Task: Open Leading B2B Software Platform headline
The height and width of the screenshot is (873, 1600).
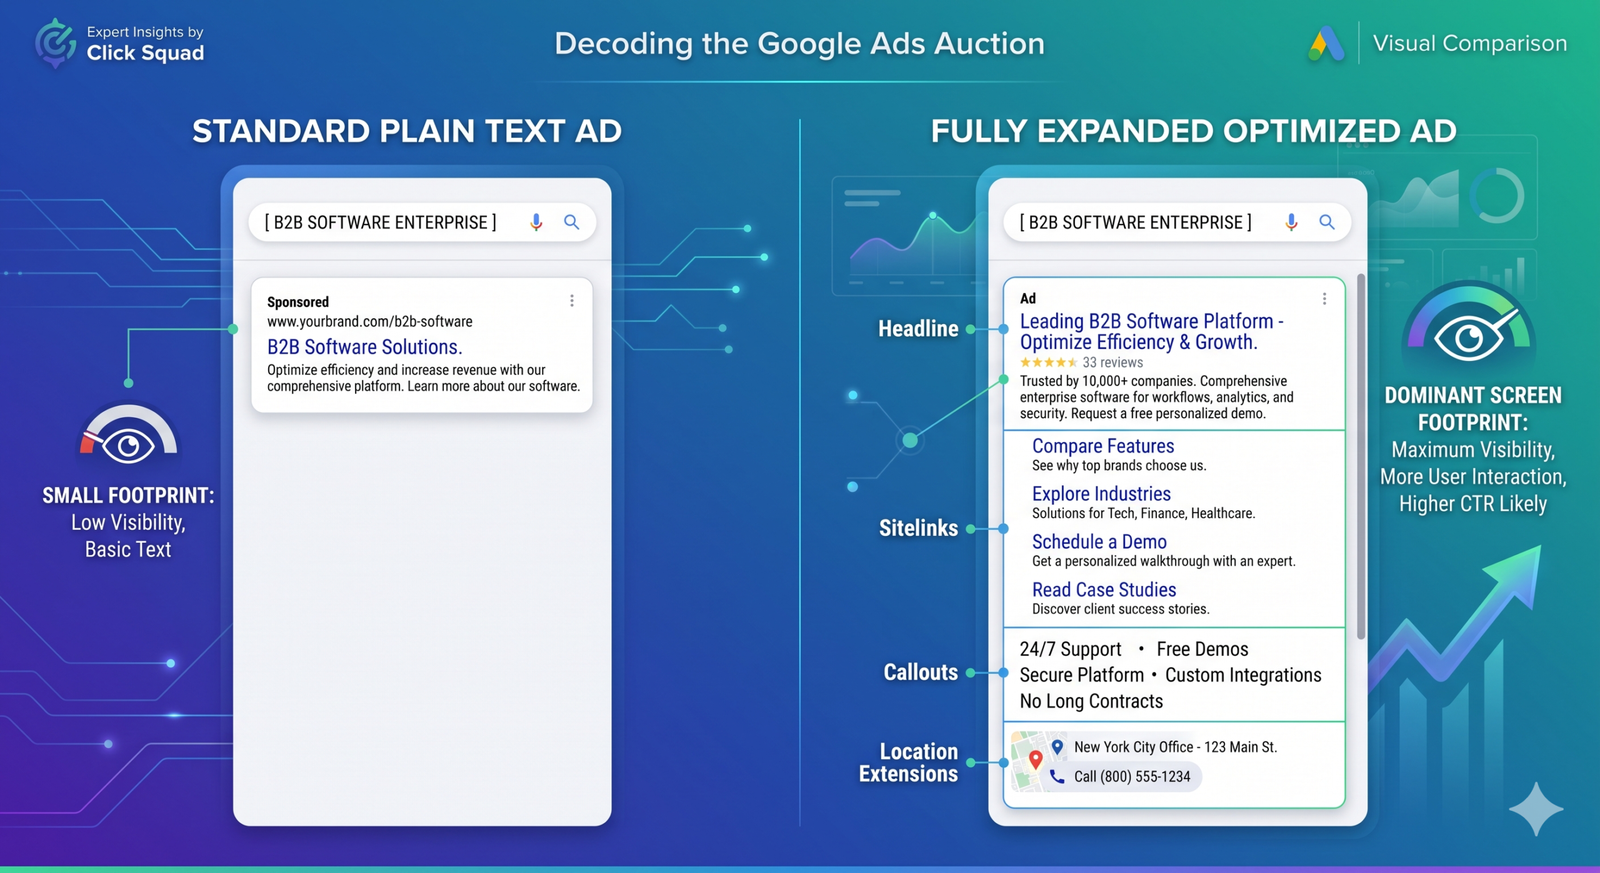Action: pyautogui.click(x=1151, y=332)
